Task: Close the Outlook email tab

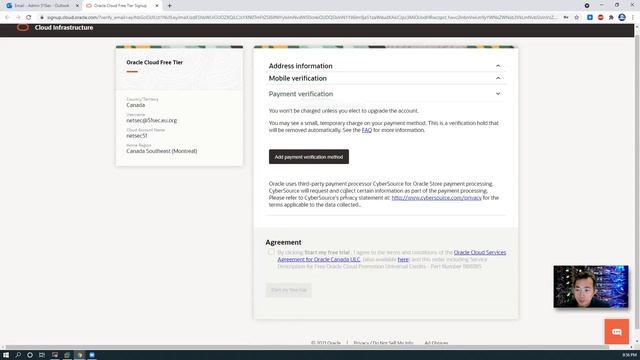Action: tap(77, 6)
